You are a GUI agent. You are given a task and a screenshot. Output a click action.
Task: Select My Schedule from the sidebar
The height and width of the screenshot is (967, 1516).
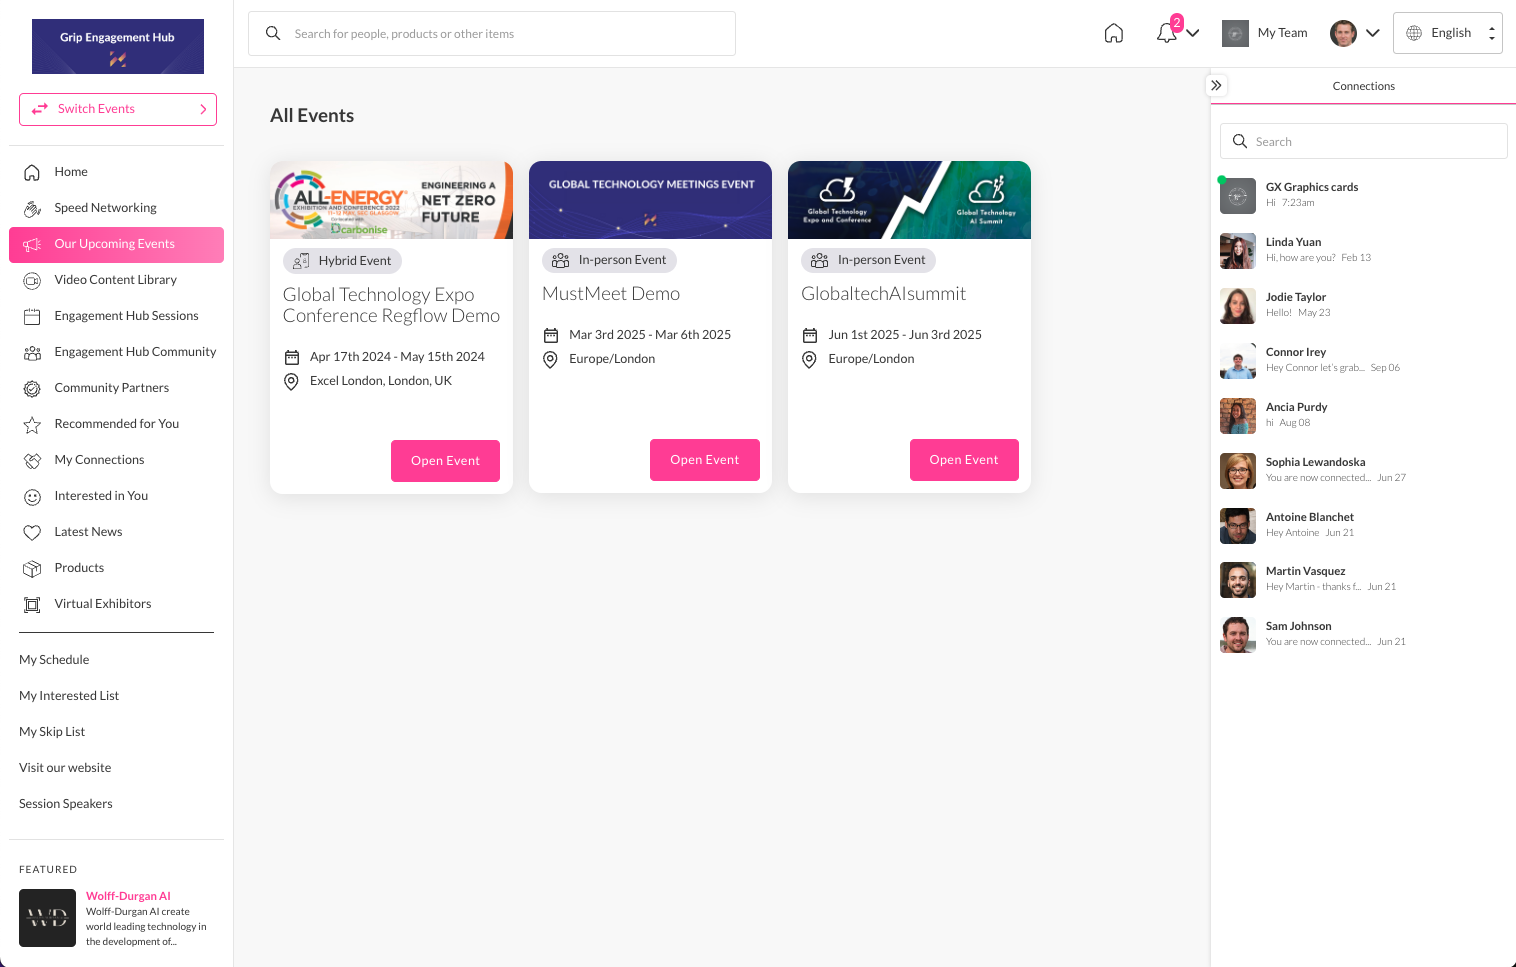click(x=54, y=659)
